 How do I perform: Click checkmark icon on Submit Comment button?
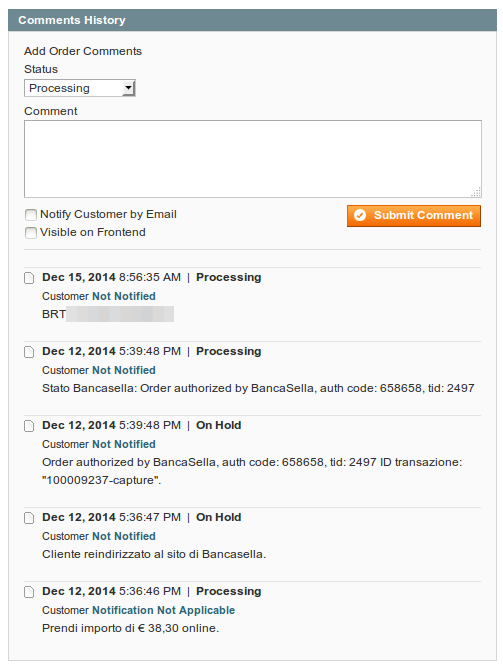360,215
